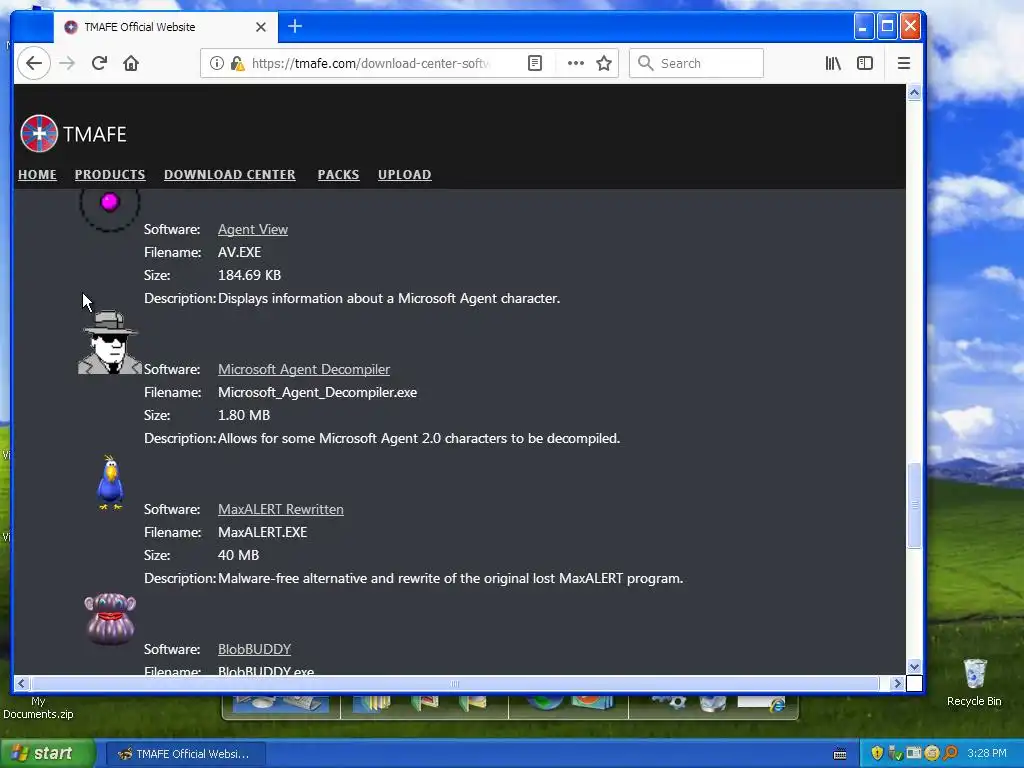Toggle Reader View icon
The height and width of the screenshot is (768, 1024).
[x=535, y=63]
